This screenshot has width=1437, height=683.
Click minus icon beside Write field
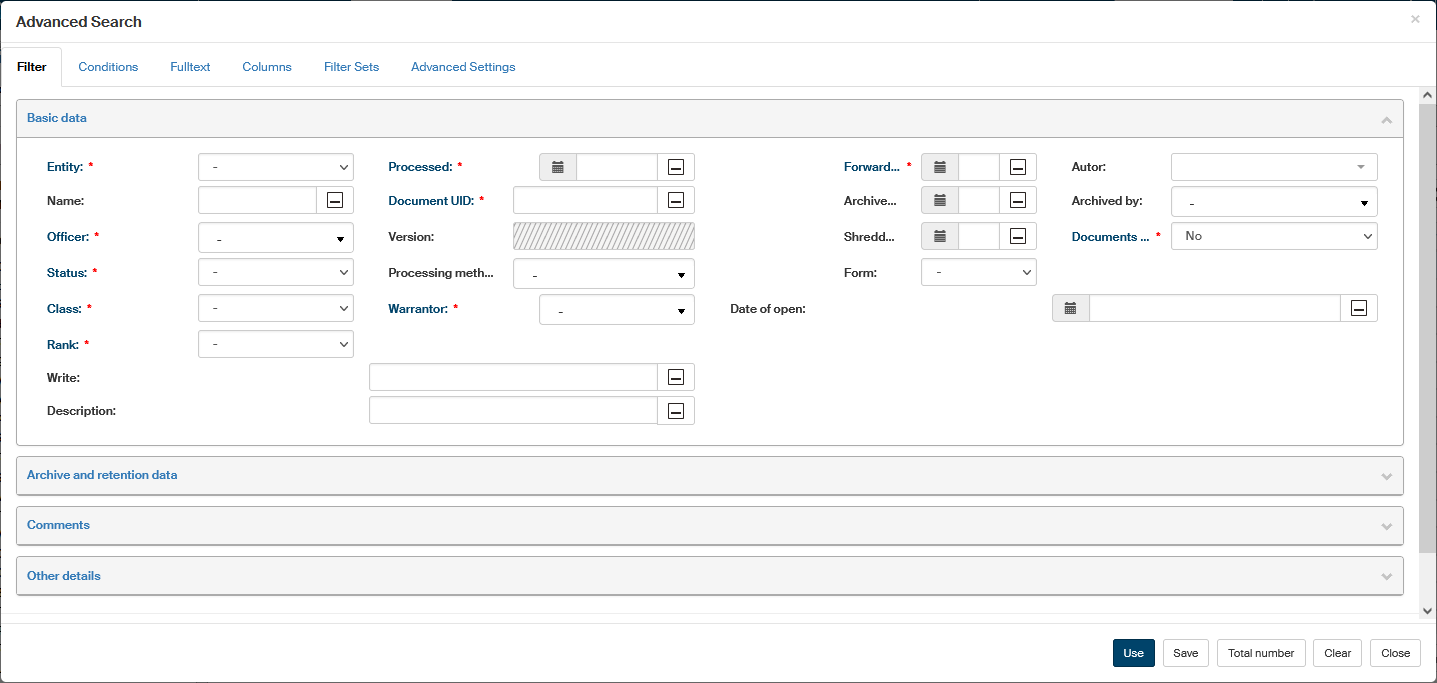pyautogui.click(x=676, y=377)
